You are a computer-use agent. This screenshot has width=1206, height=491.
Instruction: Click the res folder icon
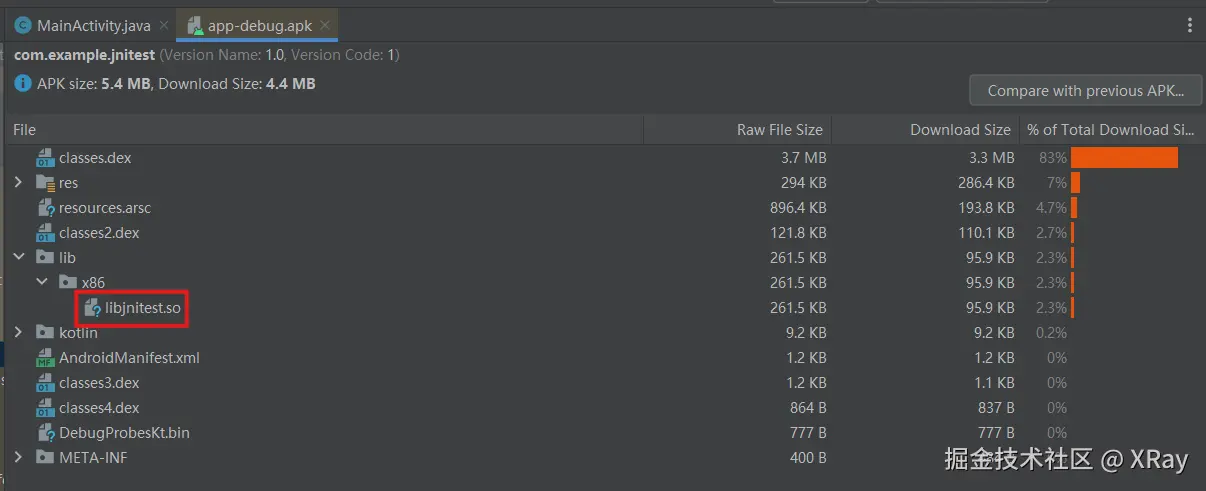(x=45, y=183)
